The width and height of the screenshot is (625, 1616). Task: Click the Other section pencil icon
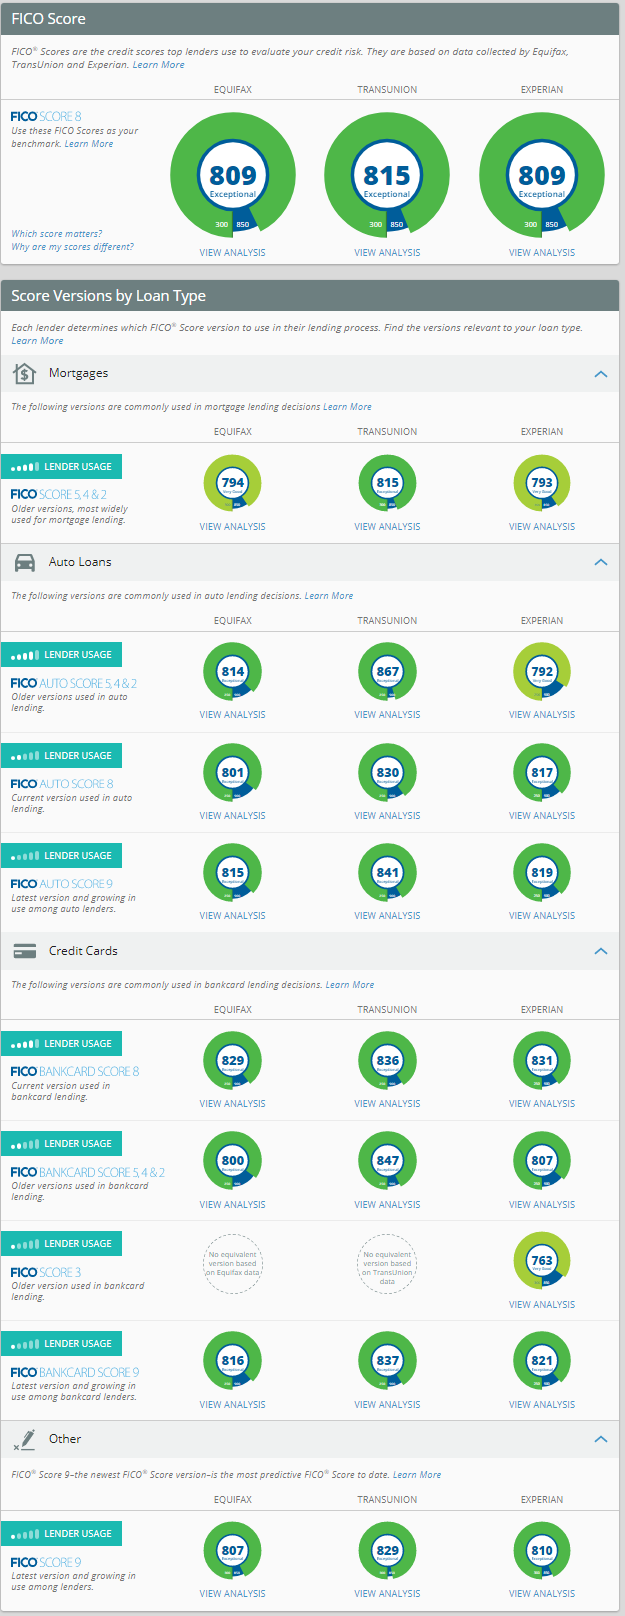click(x=24, y=1440)
